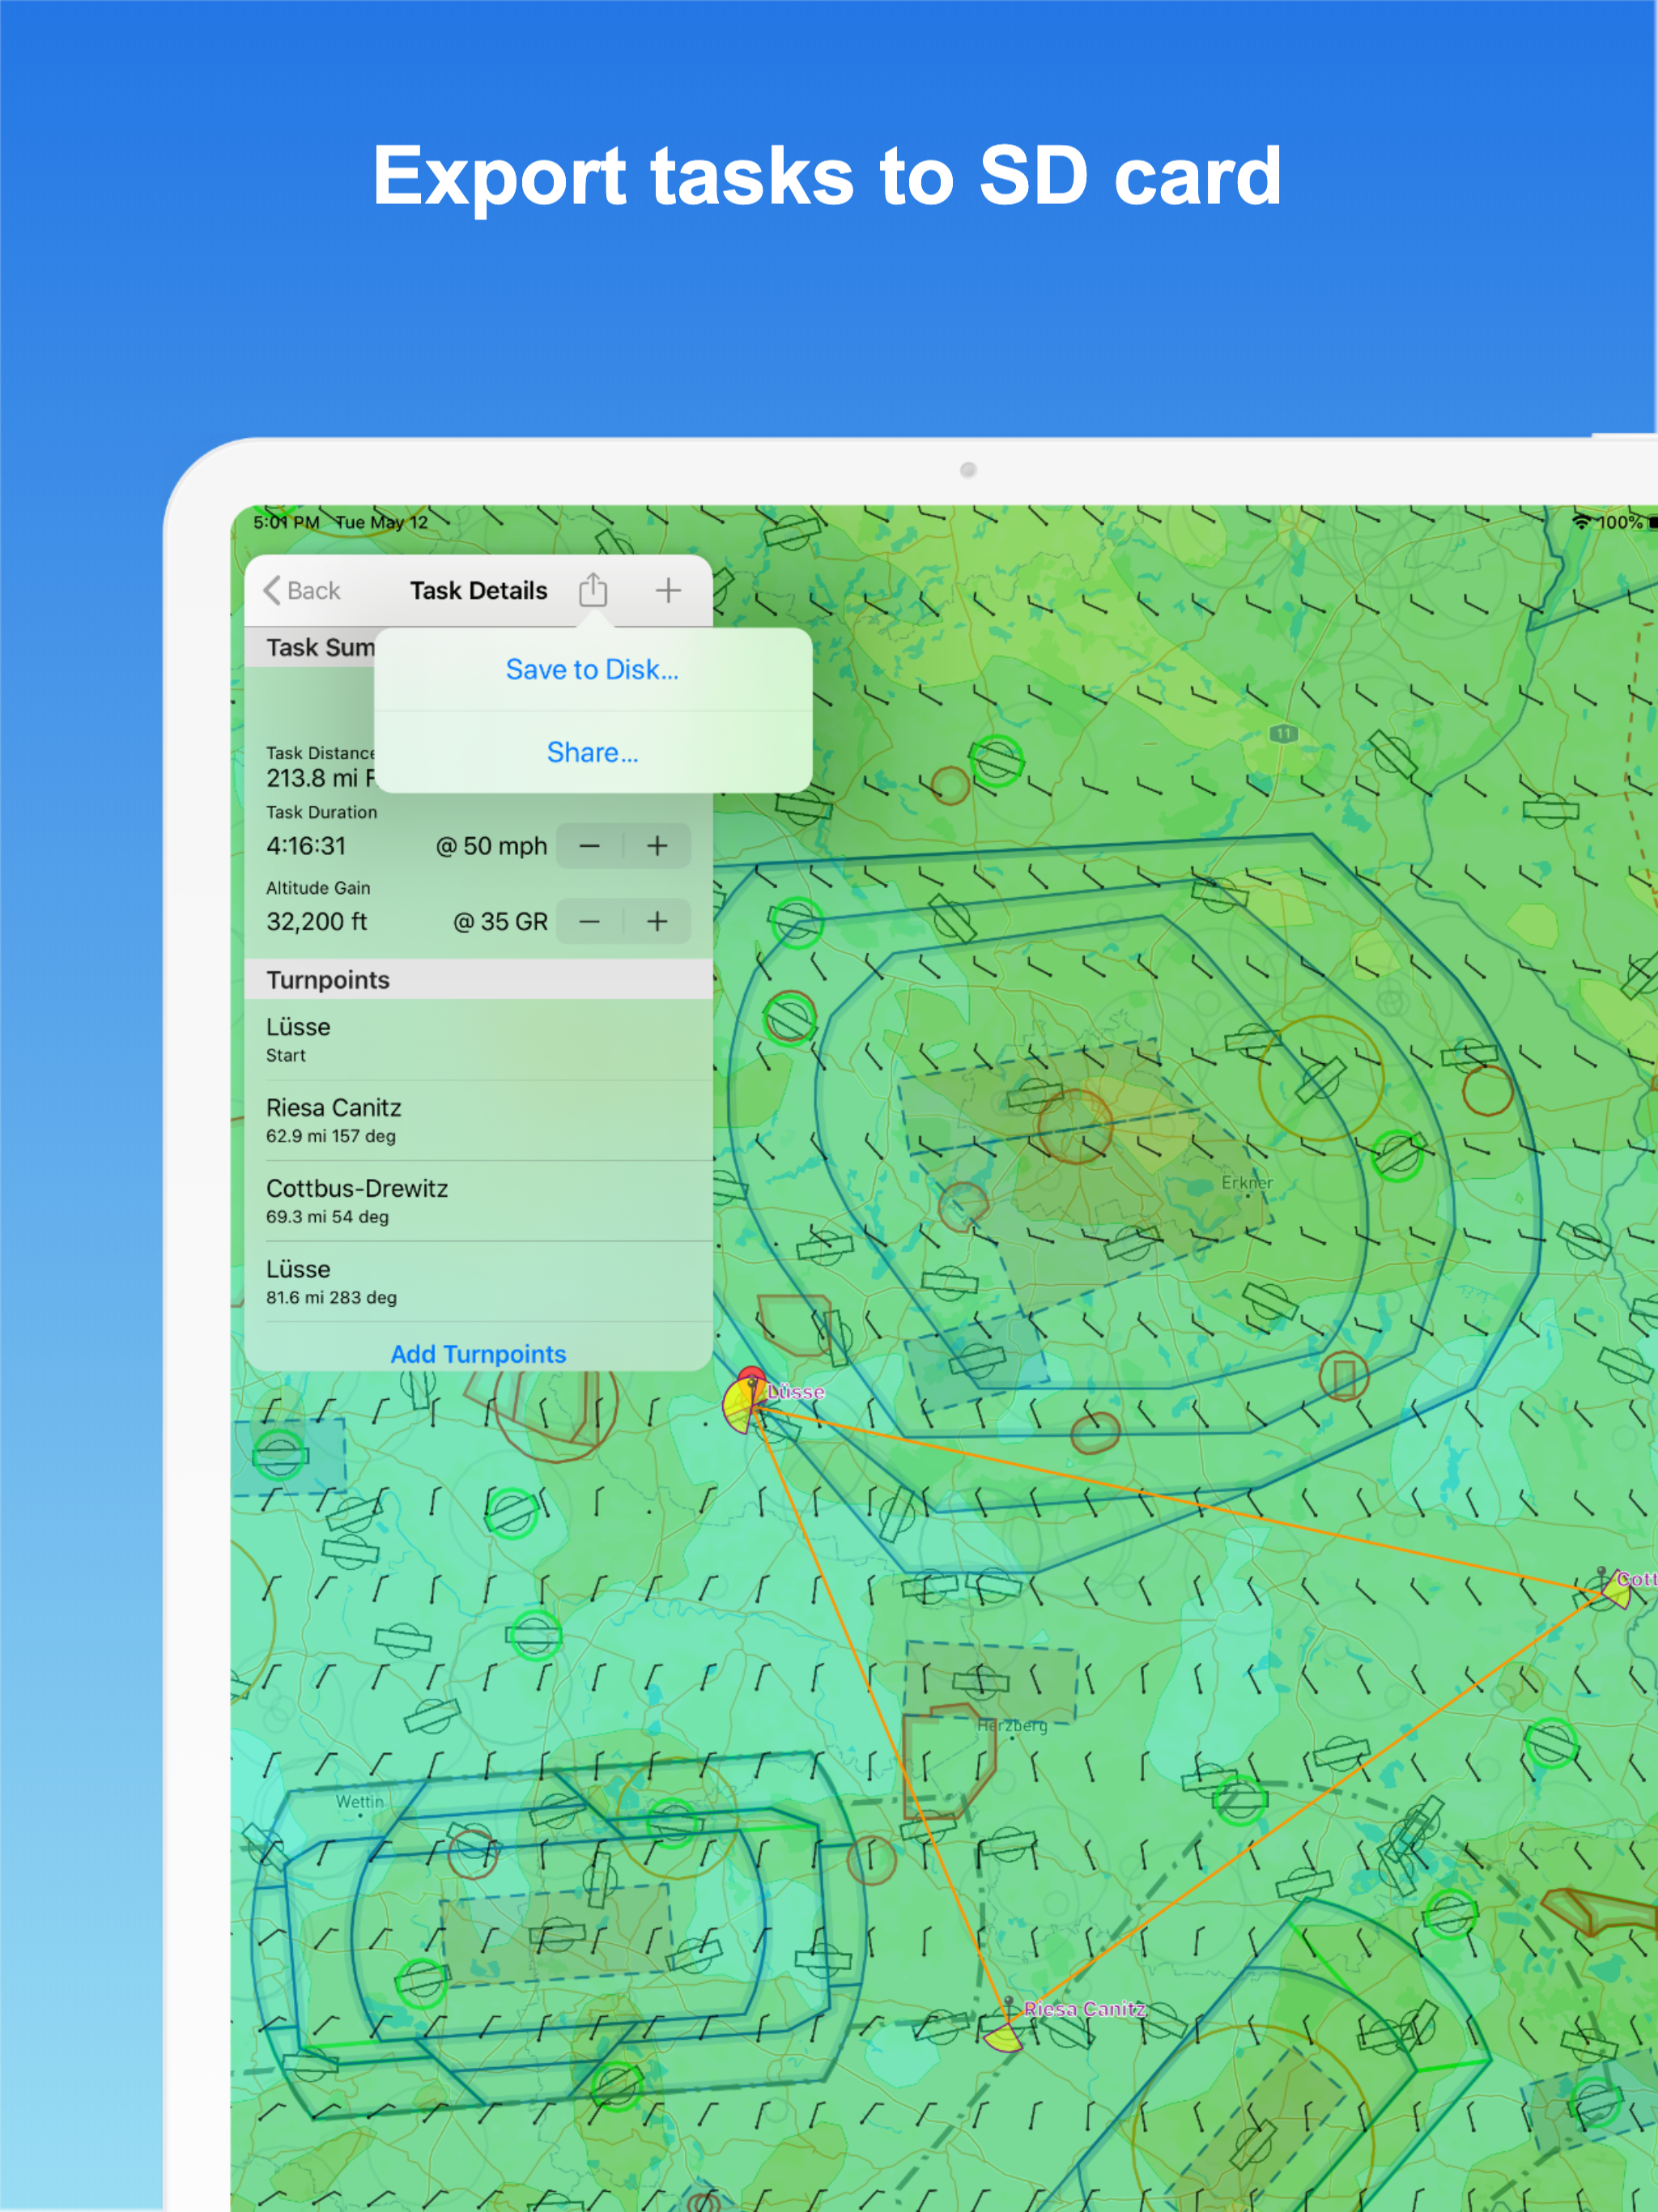Choose Share… in the popup menu
This screenshot has height=2212, width=1658.
tap(592, 752)
